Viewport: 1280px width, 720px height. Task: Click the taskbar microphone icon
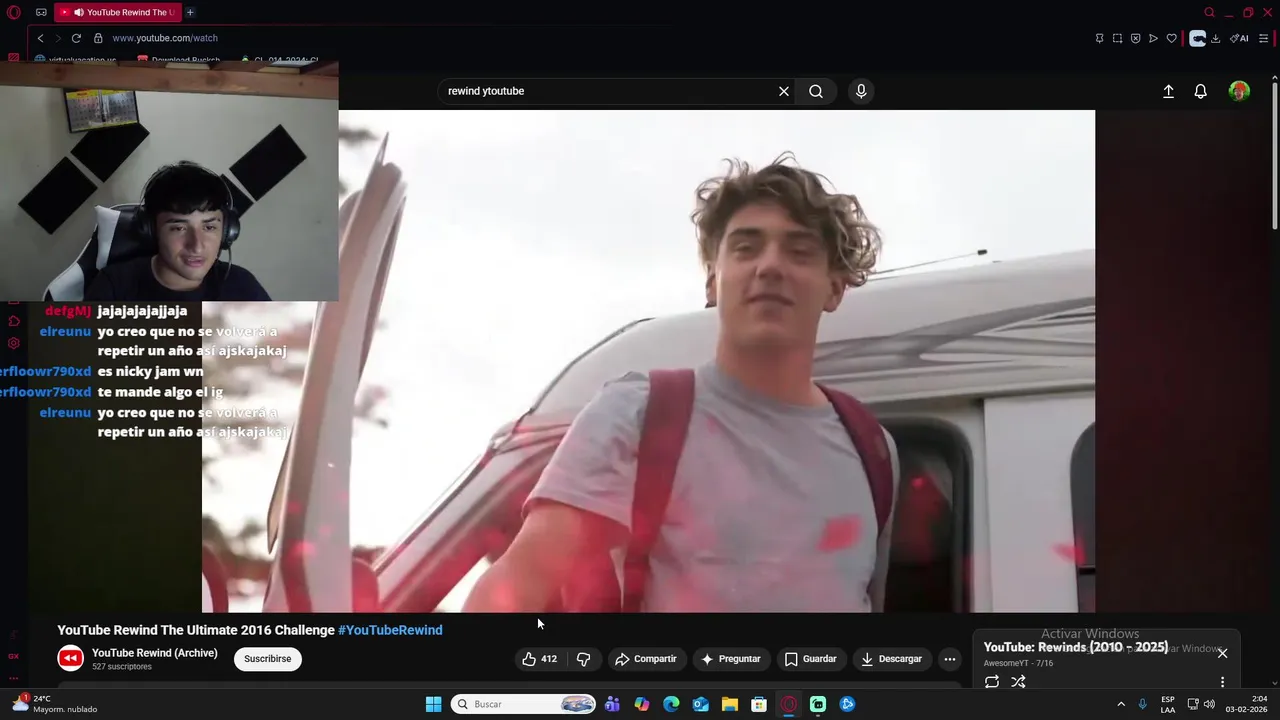tap(1143, 704)
